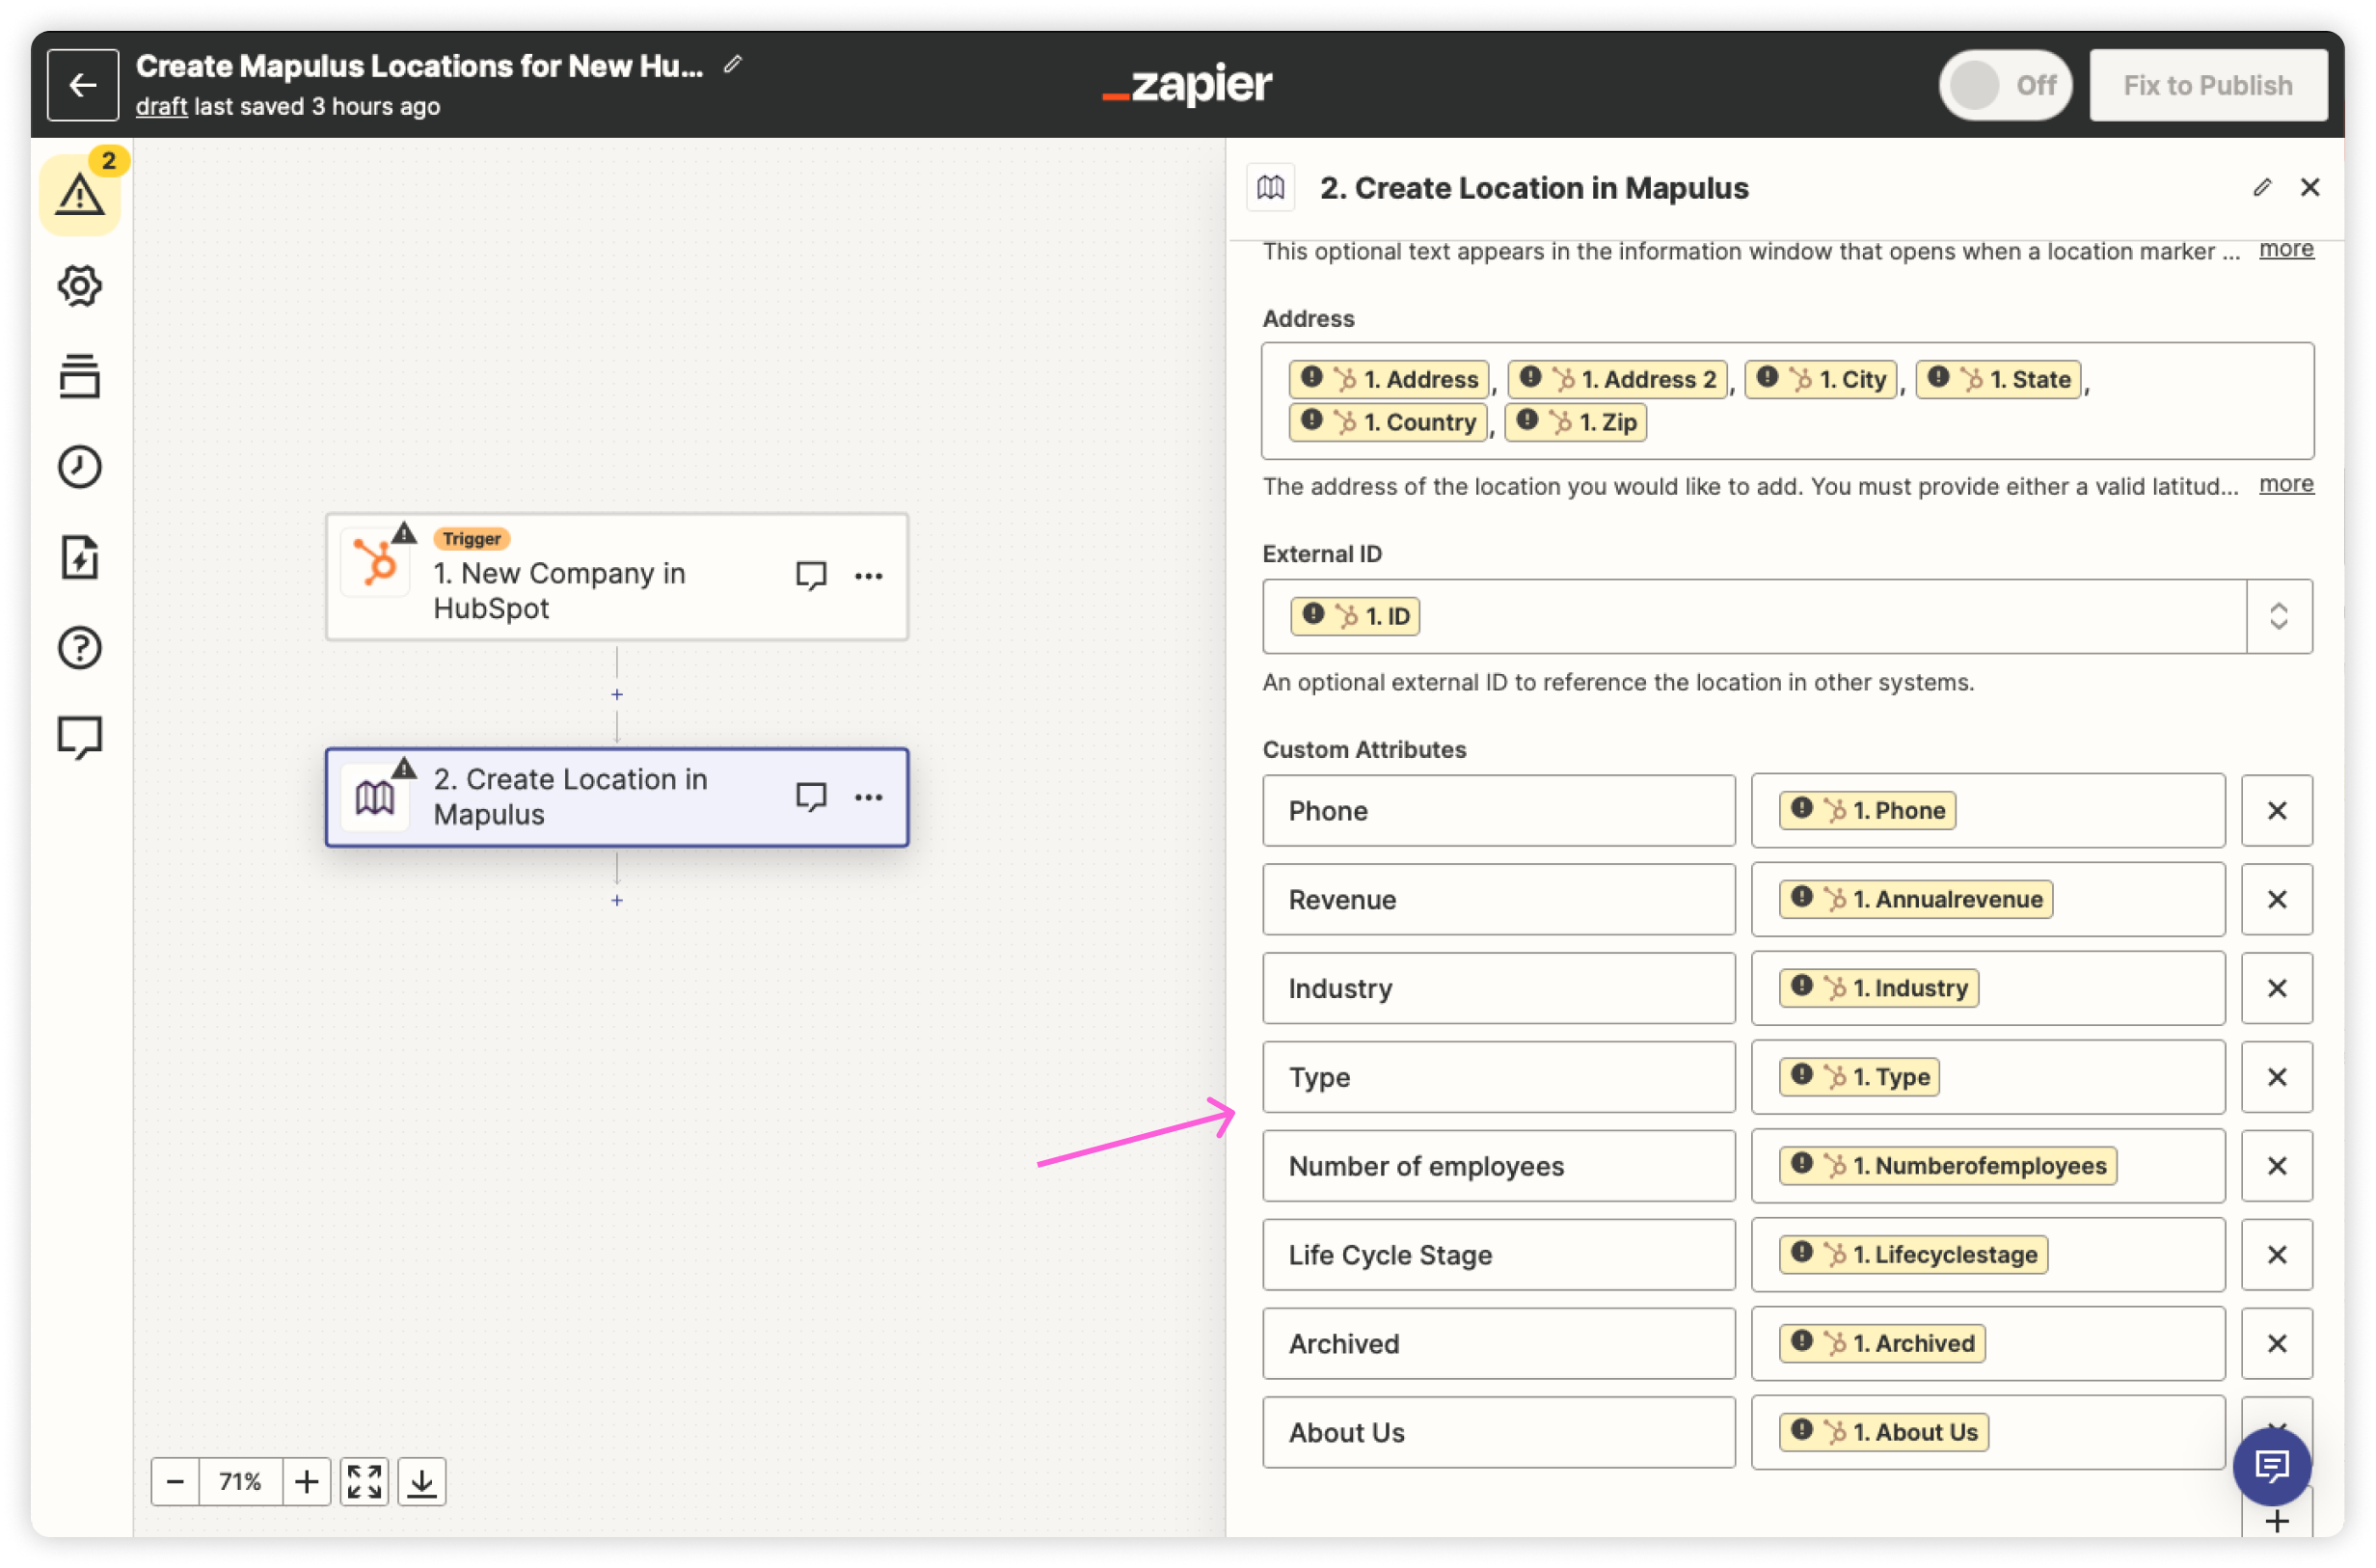The width and height of the screenshot is (2376, 1568).
Task: Open the External ID dropdown selector
Action: click(x=2279, y=616)
